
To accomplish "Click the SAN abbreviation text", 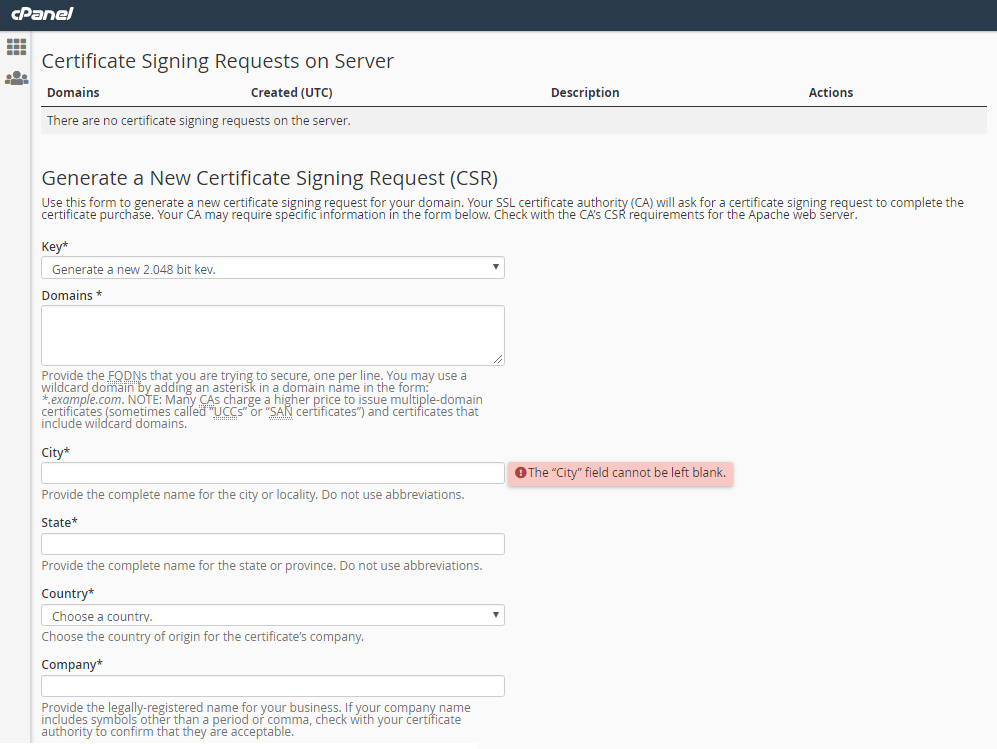I will (x=279, y=412).
